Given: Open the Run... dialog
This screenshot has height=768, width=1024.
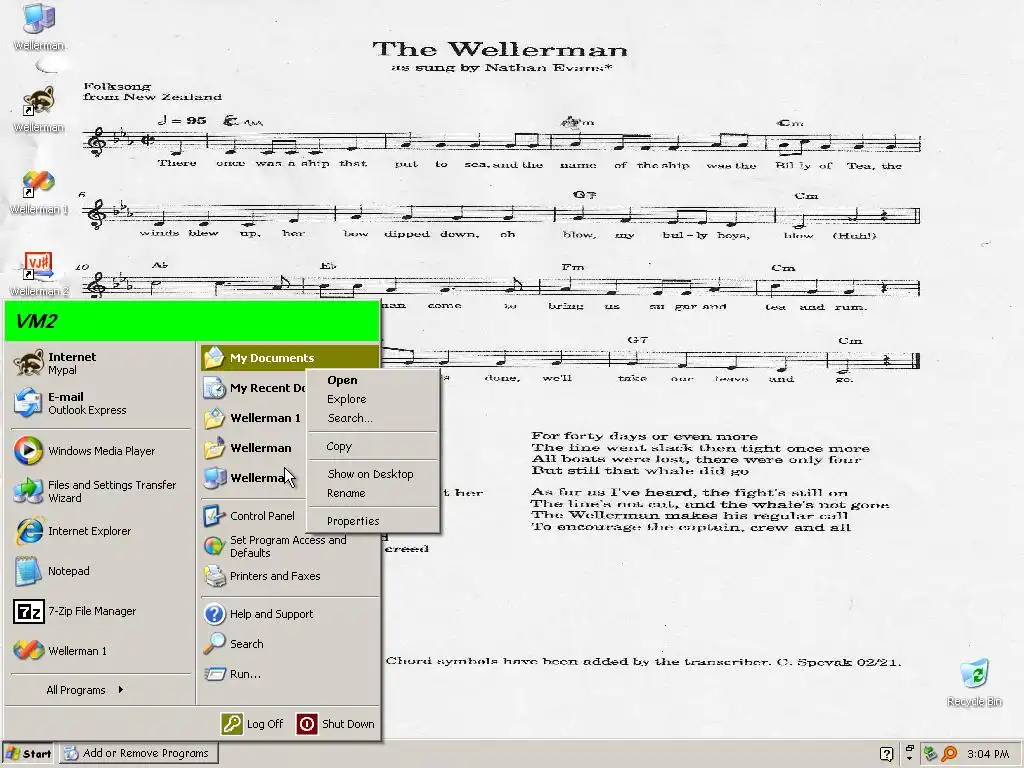Looking at the screenshot, I should pyautogui.click(x=289, y=674).
